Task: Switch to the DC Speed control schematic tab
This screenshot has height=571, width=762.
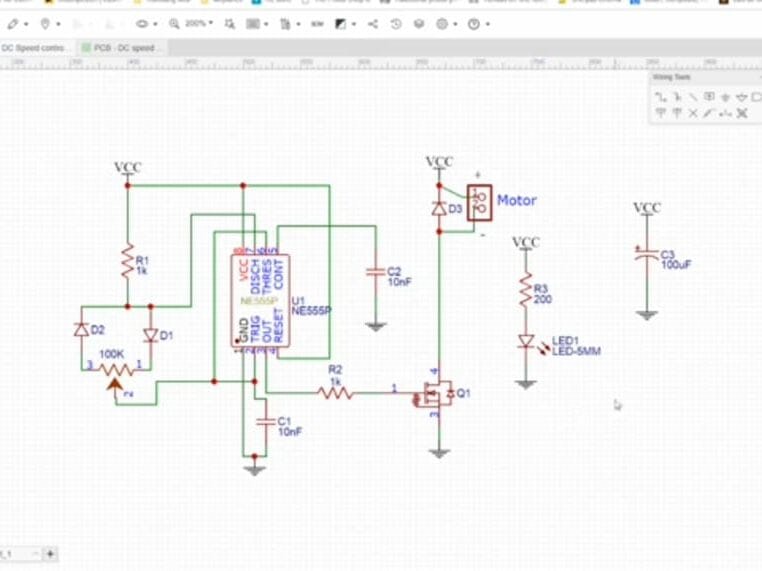Action: pyautogui.click(x=35, y=48)
